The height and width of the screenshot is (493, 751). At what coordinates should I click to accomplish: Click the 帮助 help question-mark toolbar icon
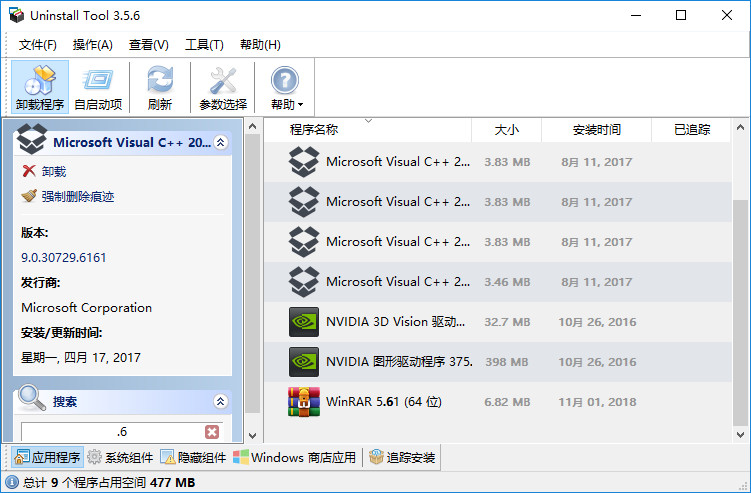284,80
